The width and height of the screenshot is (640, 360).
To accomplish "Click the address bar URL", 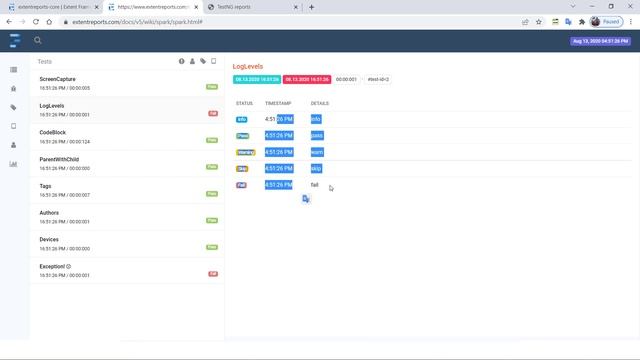I will tap(137, 22).
